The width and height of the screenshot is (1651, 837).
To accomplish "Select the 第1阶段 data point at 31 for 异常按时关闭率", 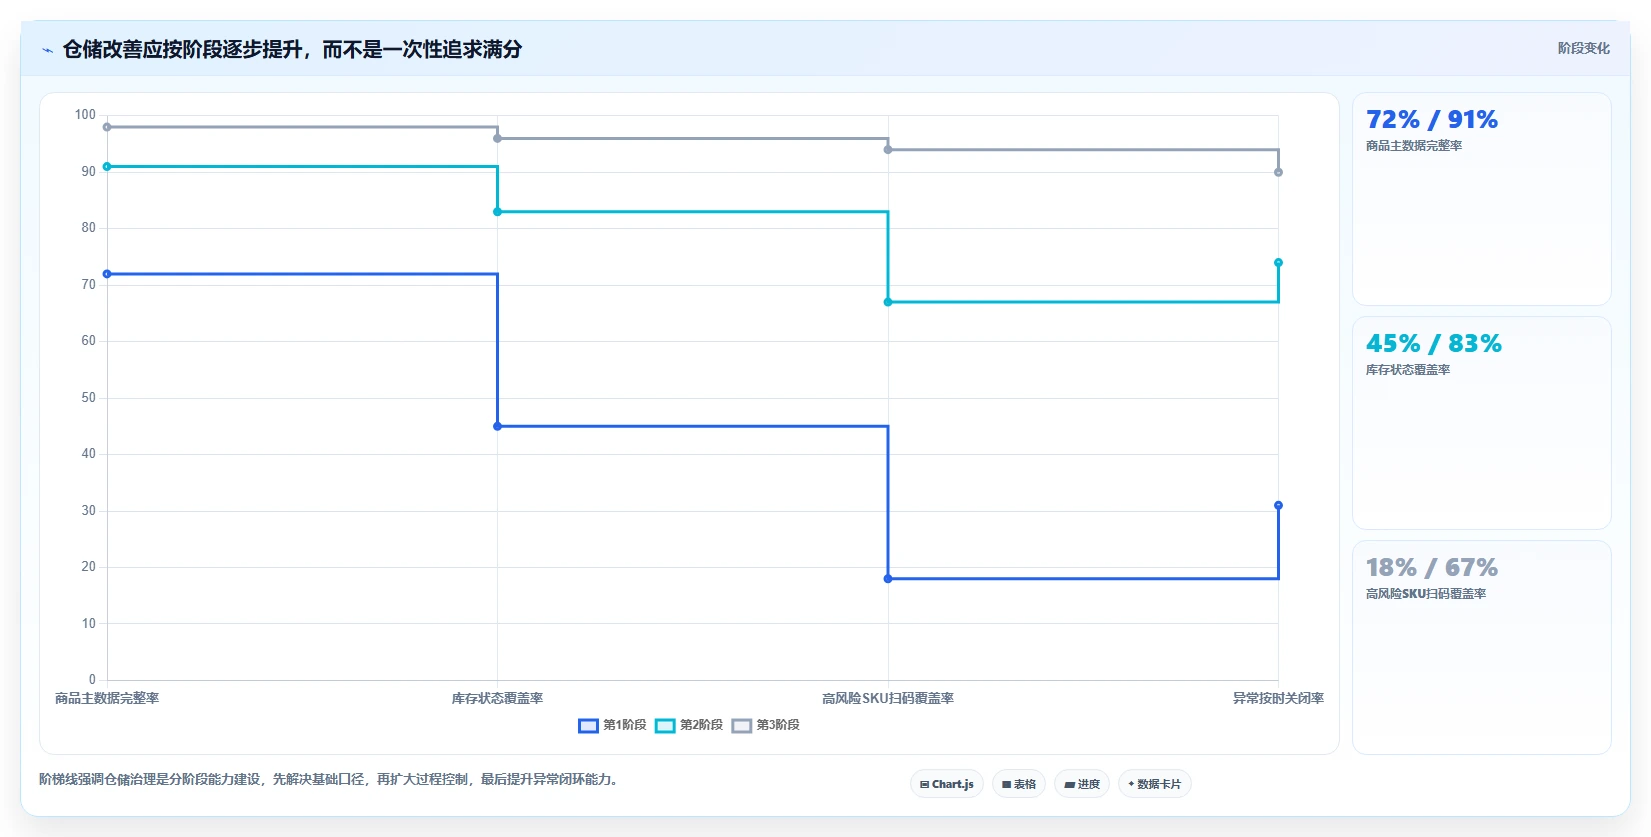I will [x=1278, y=505].
